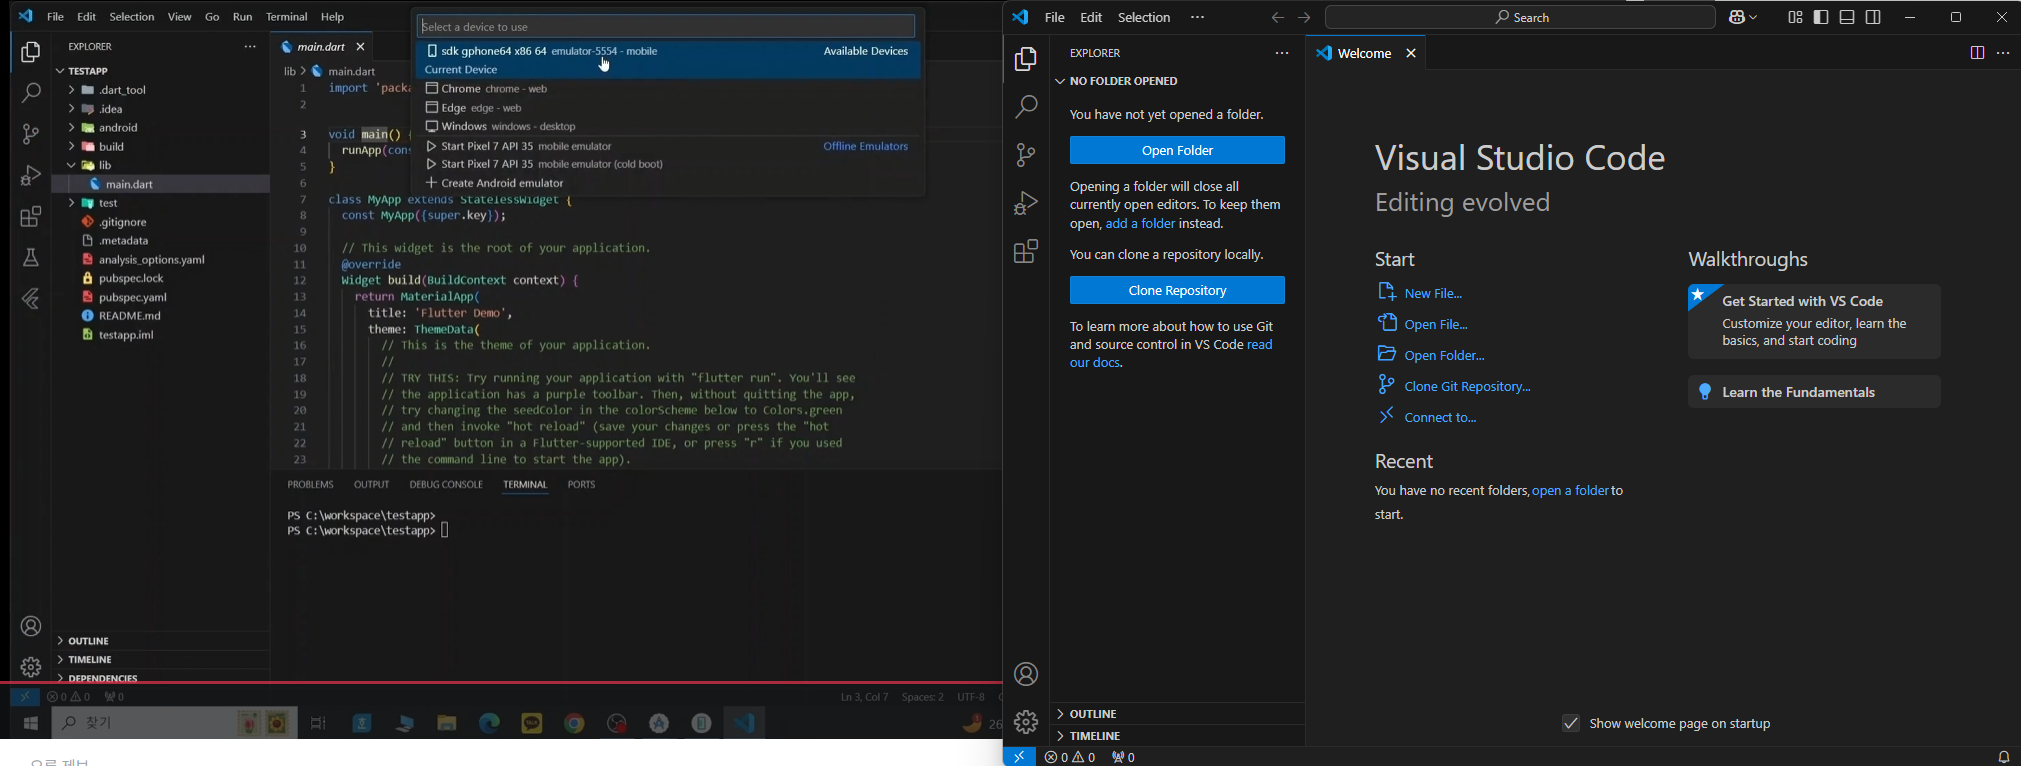The image size is (2021, 766).
Task: Open Manage gear in the testapp window
Action: coord(31,667)
